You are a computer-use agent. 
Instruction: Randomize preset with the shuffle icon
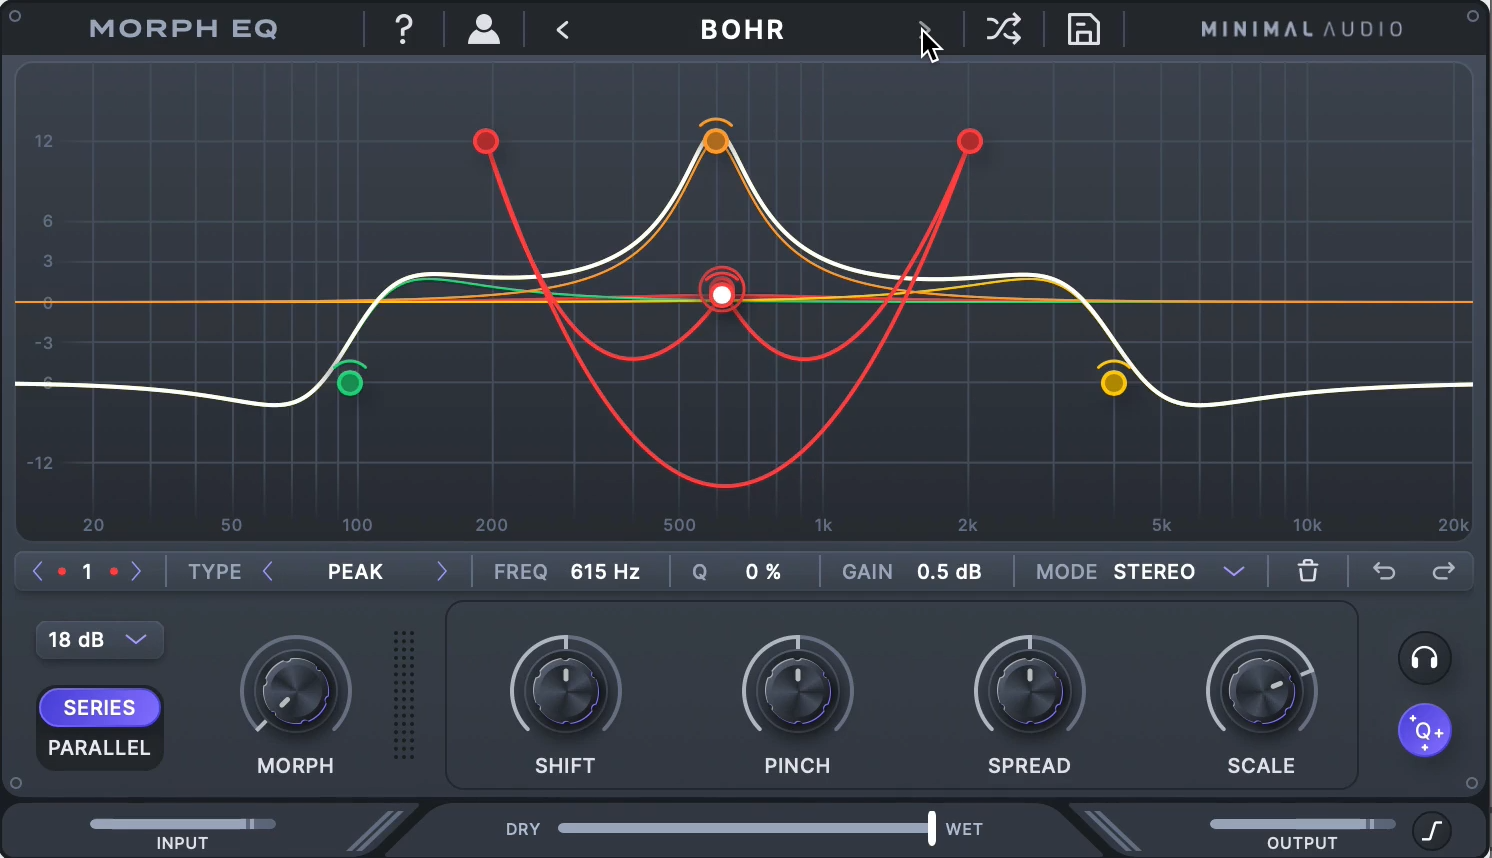(1003, 29)
